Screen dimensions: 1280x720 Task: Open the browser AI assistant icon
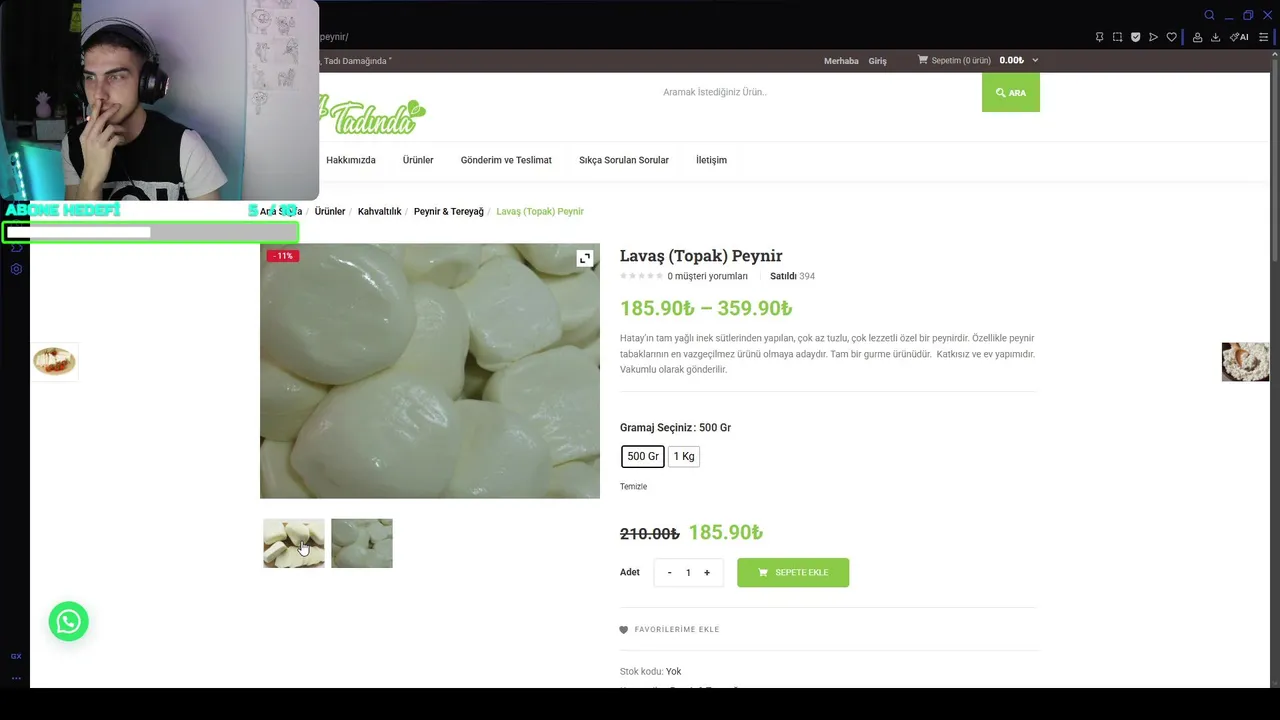(x=1239, y=37)
